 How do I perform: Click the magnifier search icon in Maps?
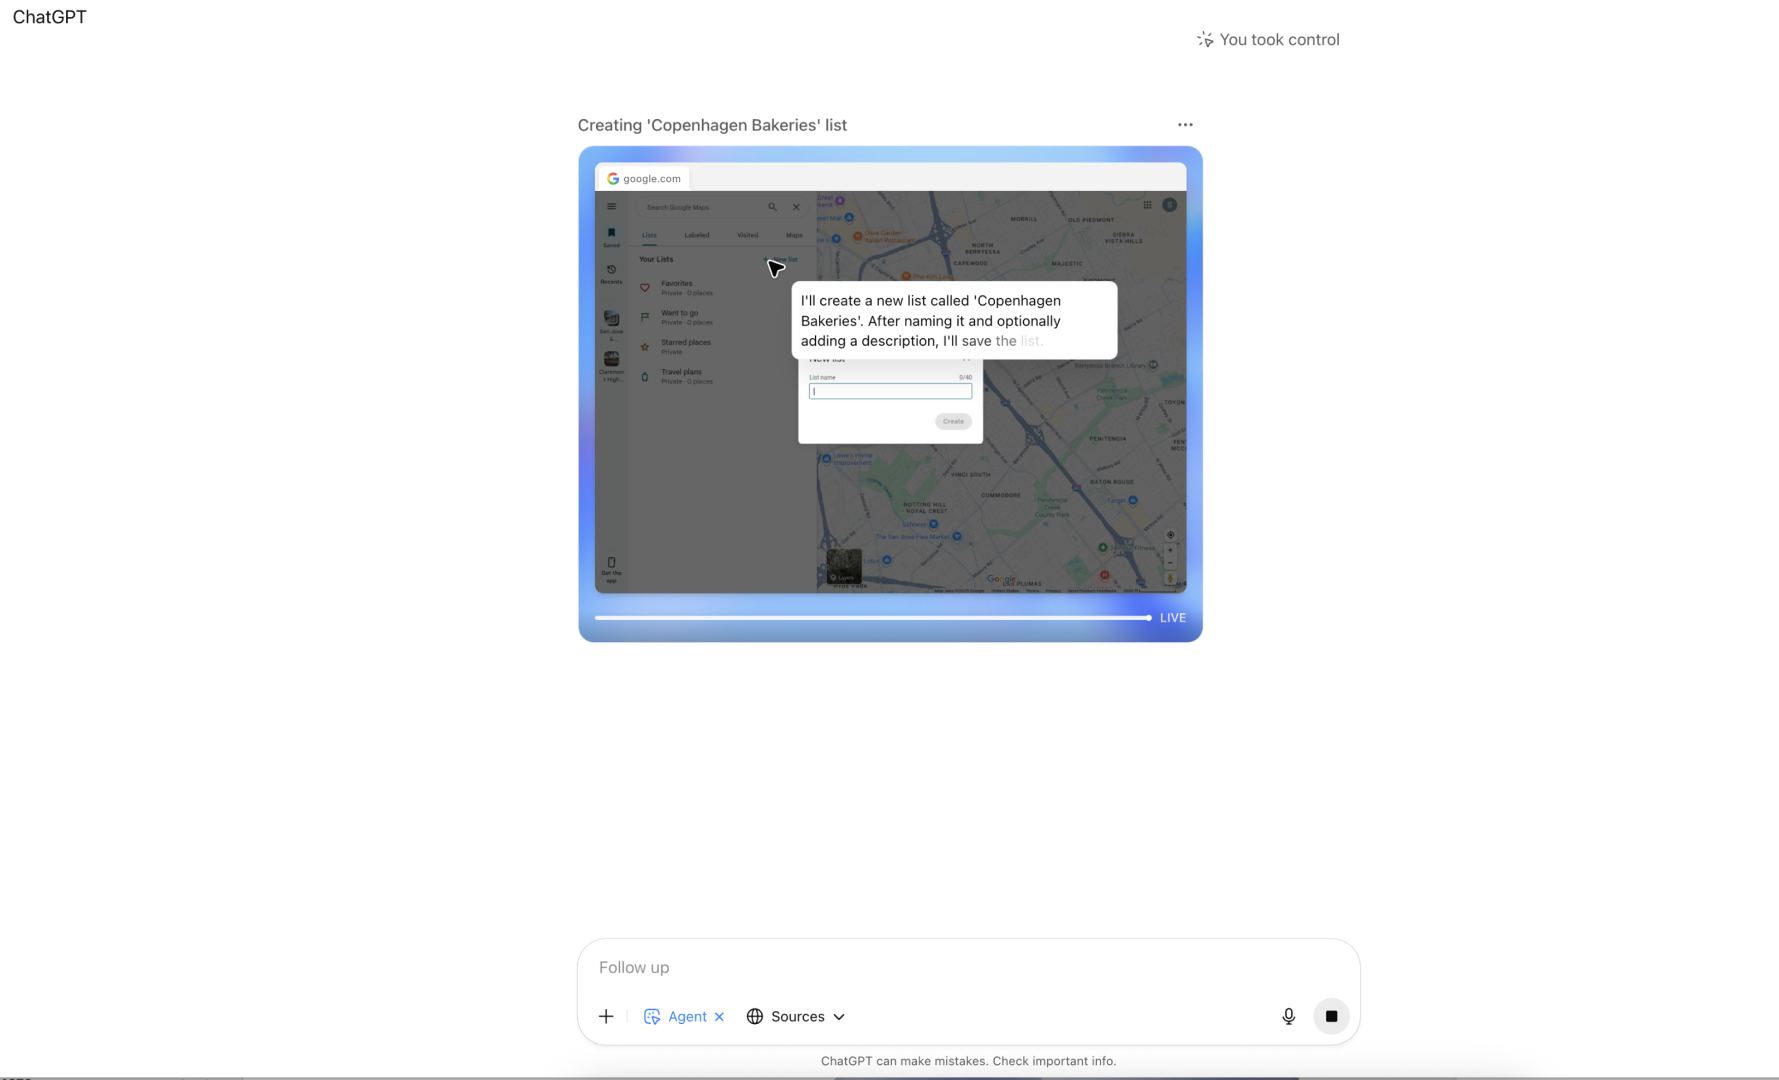coord(772,207)
